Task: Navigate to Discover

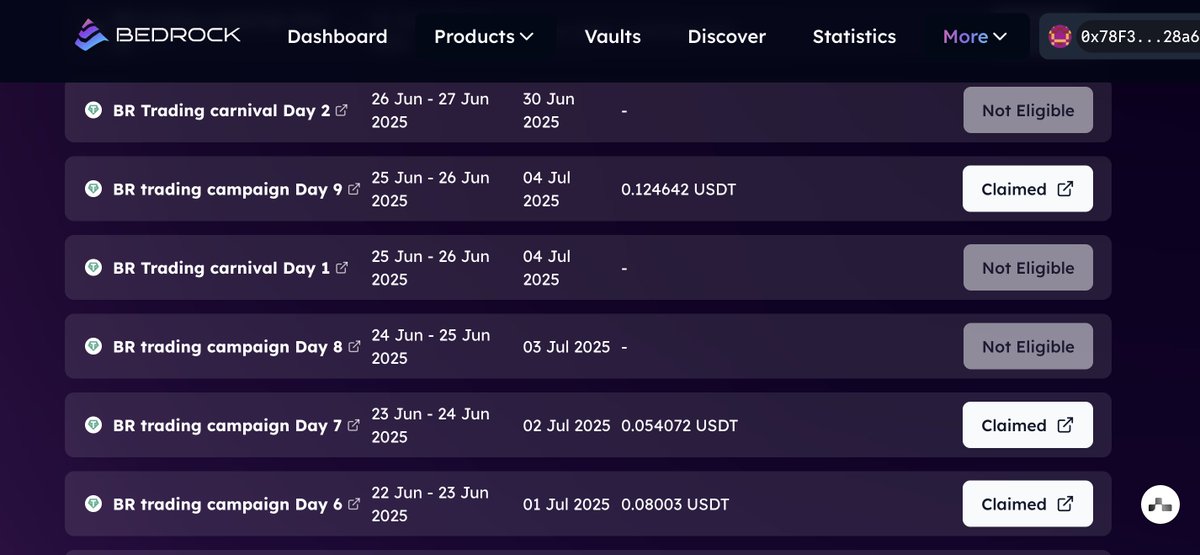Action: click(x=727, y=37)
